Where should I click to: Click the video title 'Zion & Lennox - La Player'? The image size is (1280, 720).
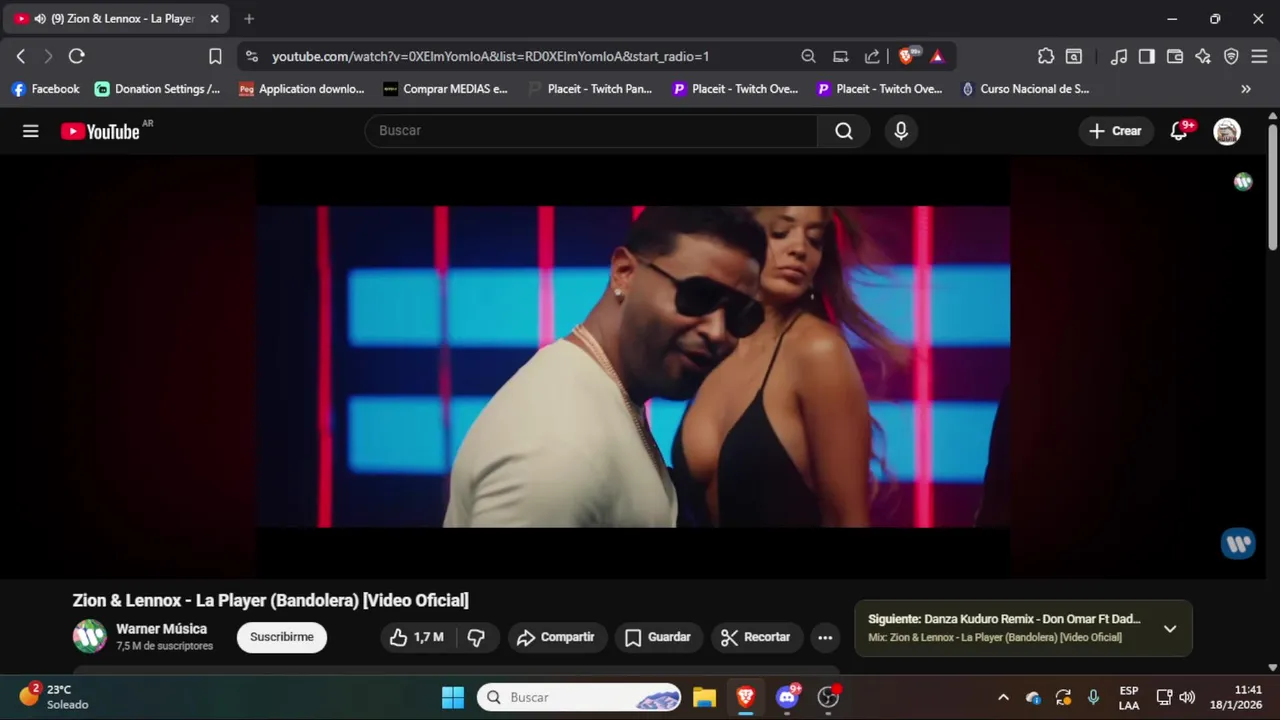click(270, 600)
